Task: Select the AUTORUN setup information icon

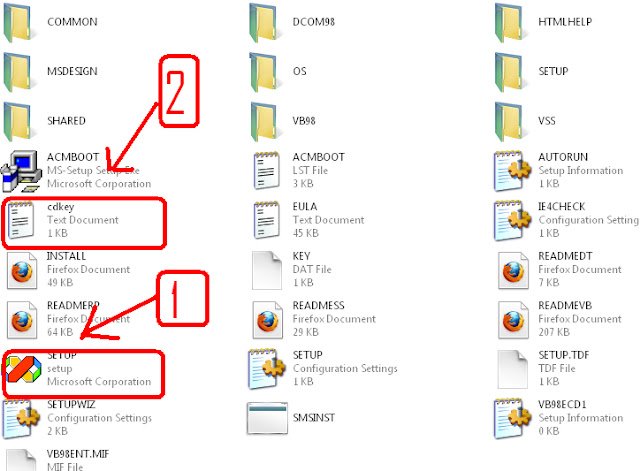Action: pos(512,171)
